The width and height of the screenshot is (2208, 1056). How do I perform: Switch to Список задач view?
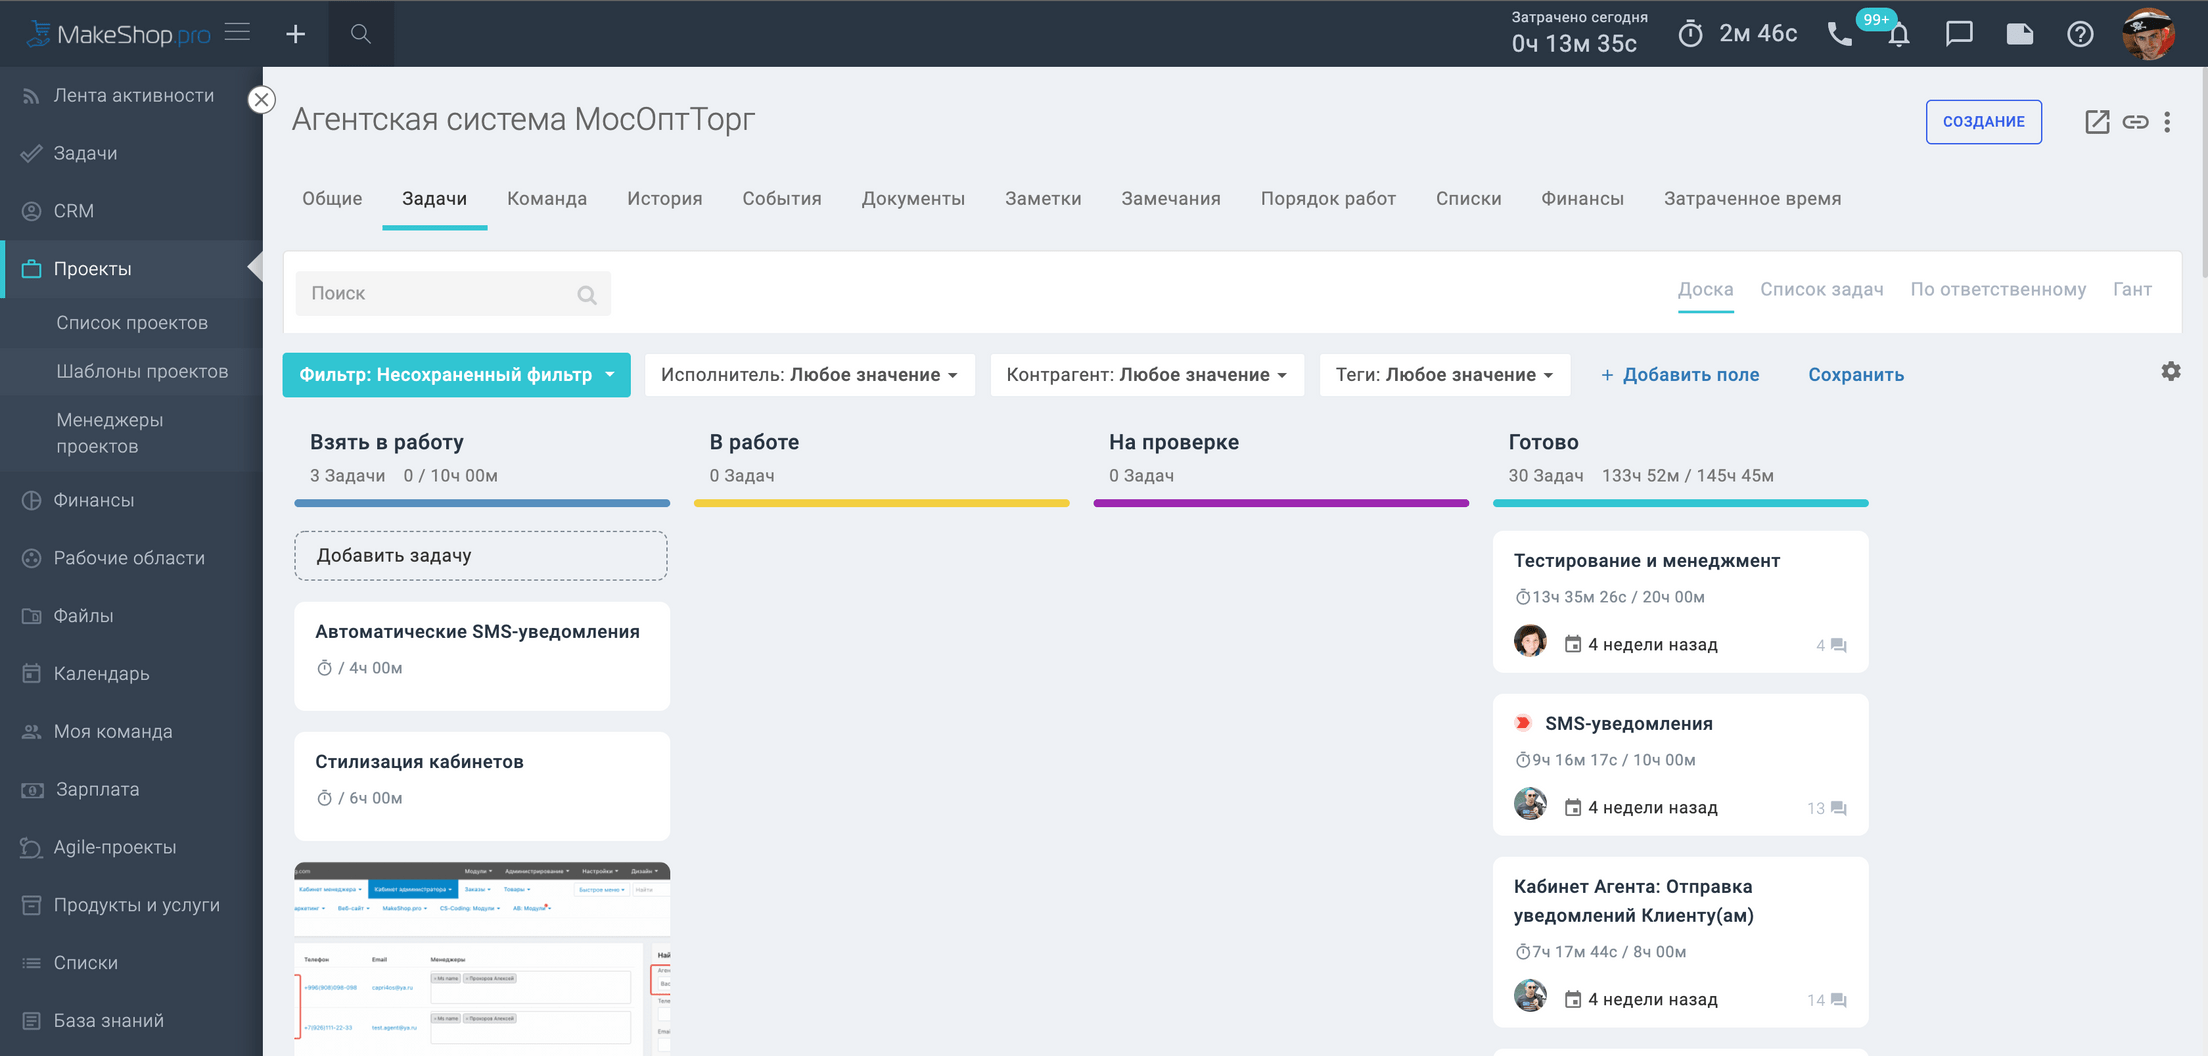coord(1821,290)
